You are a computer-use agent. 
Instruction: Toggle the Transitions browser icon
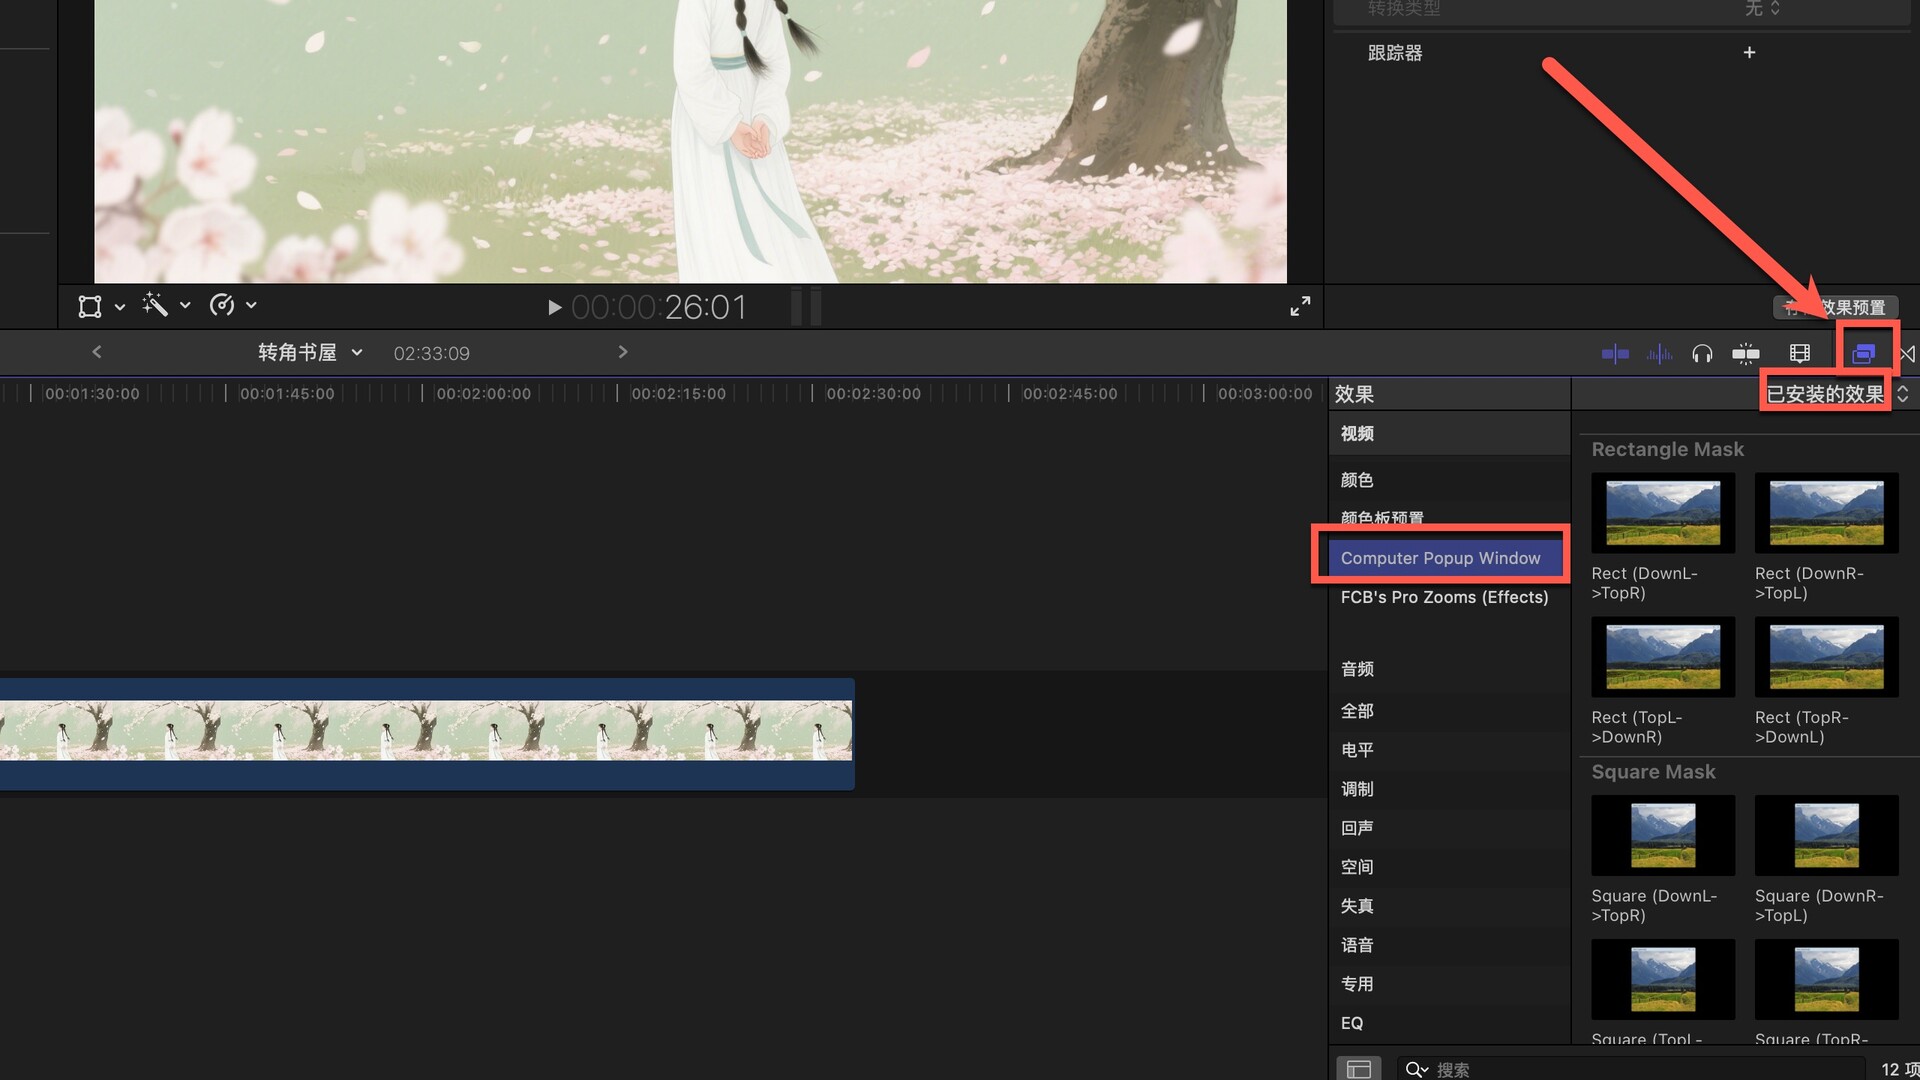(x=1908, y=354)
